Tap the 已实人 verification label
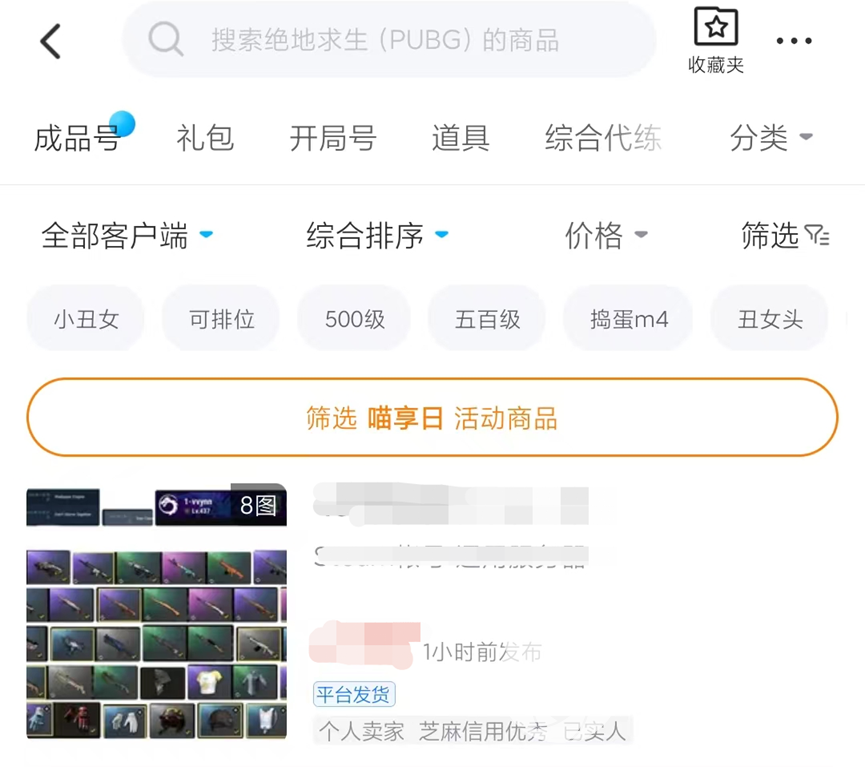This screenshot has width=865, height=767. (595, 732)
